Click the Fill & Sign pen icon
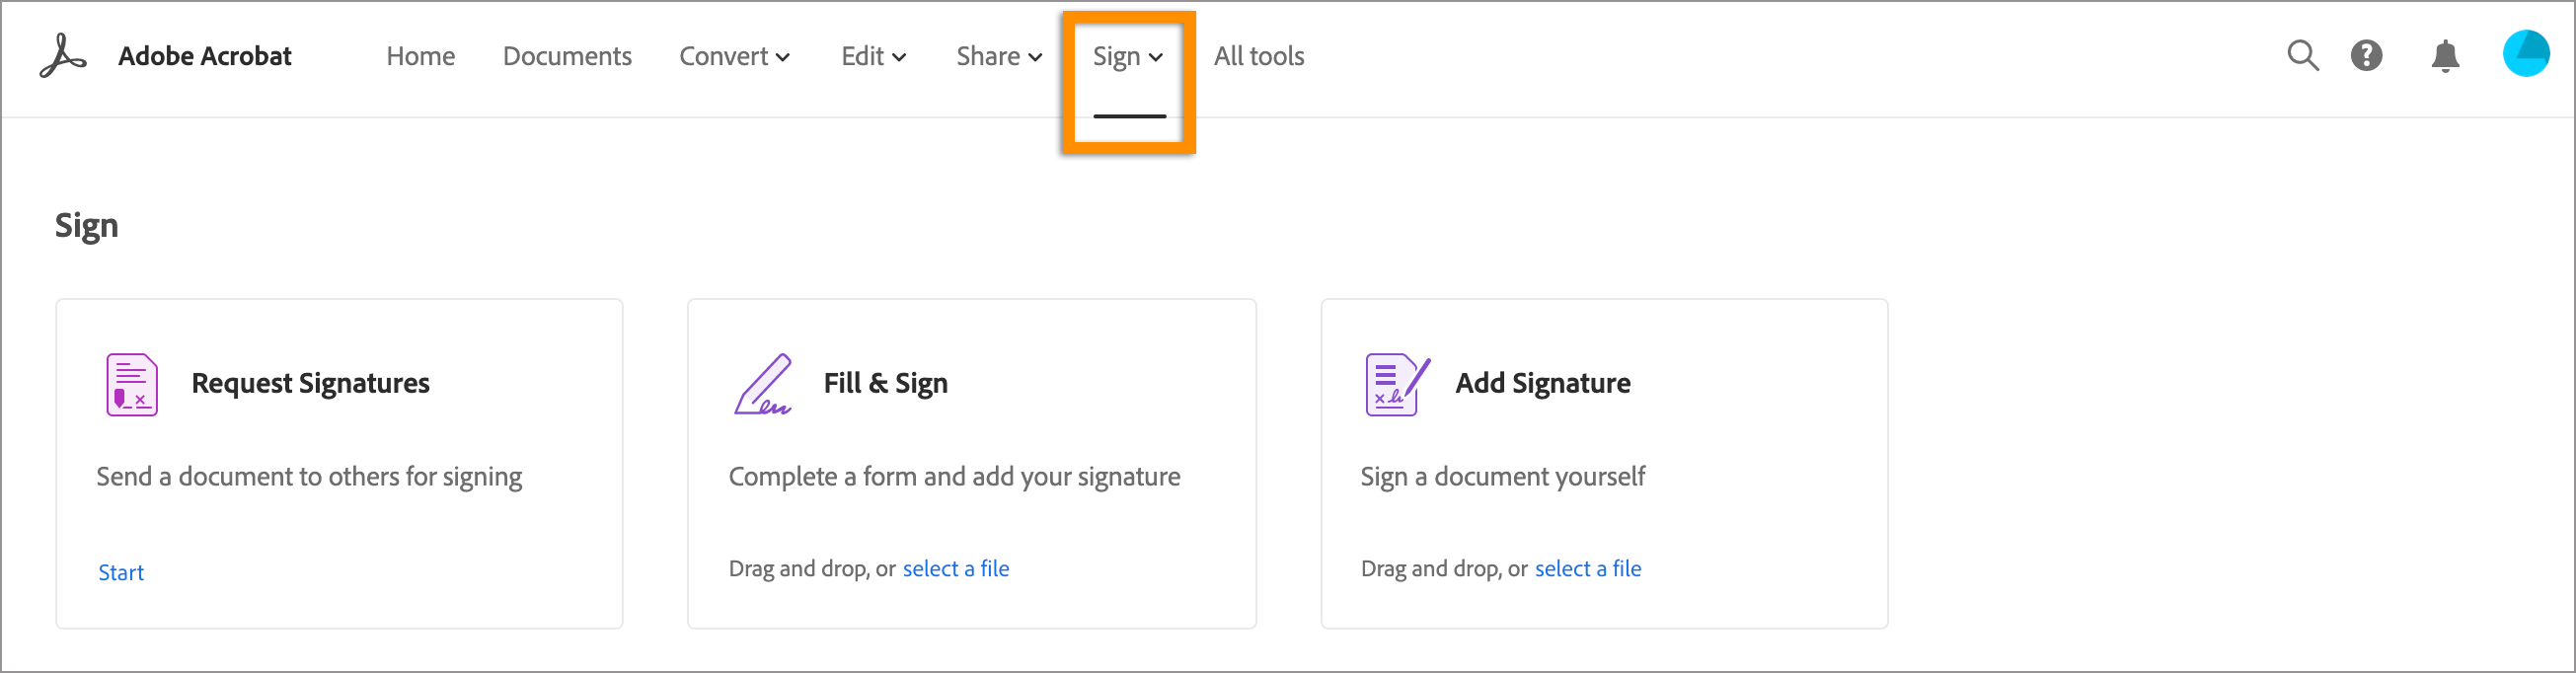The height and width of the screenshot is (673, 2576). pos(763,385)
